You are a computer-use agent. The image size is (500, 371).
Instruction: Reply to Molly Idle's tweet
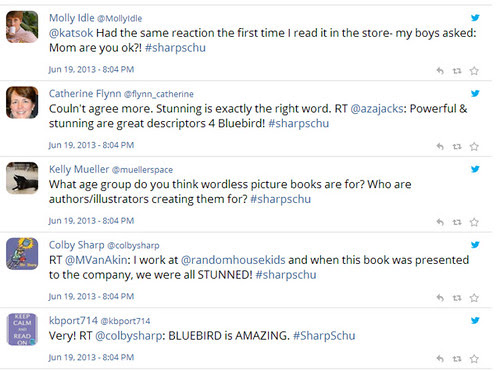(440, 71)
